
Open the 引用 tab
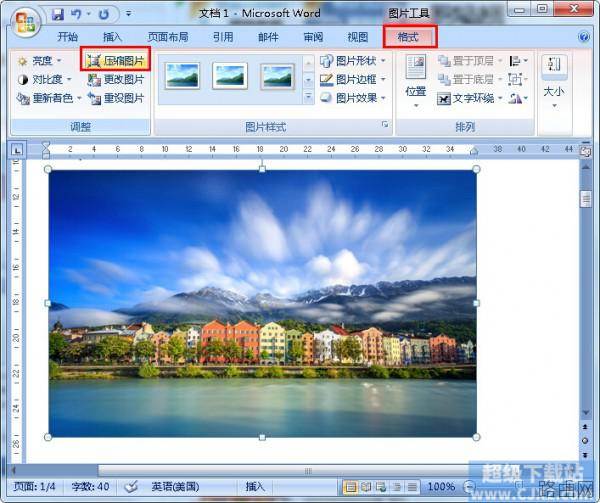tap(223, 37)
